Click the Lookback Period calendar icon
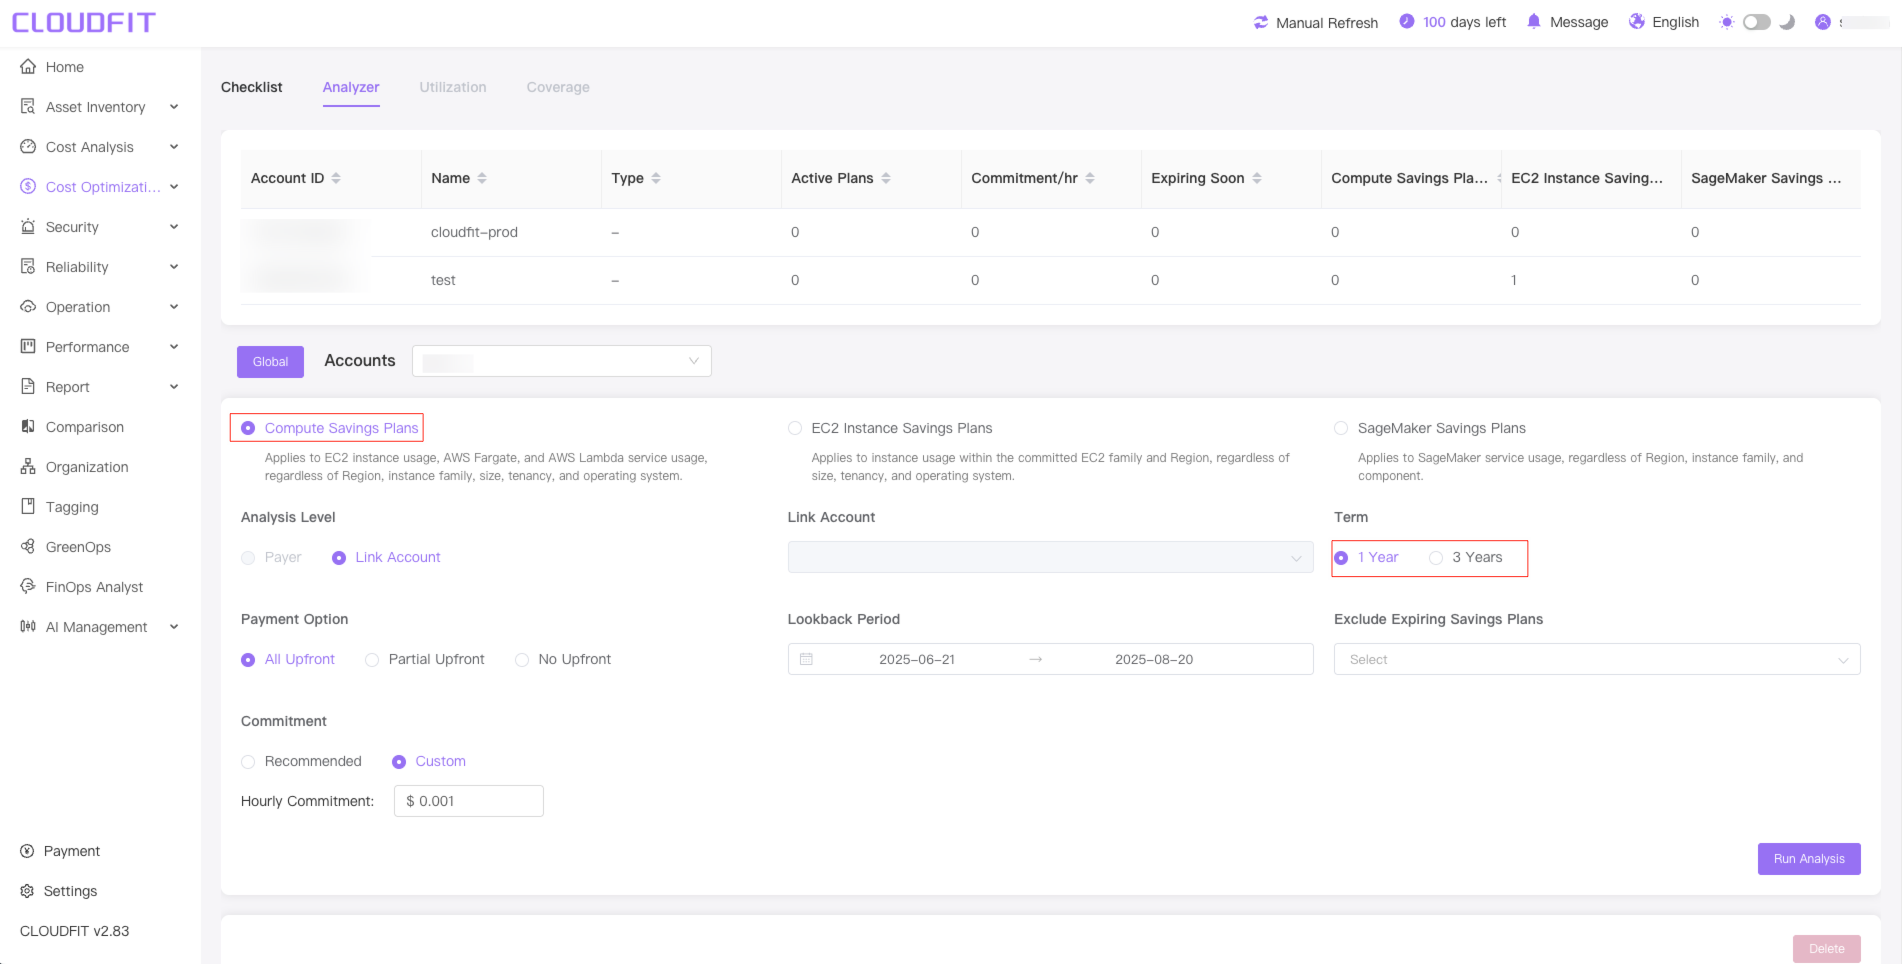1902x964 pixels. pos(806,659)
